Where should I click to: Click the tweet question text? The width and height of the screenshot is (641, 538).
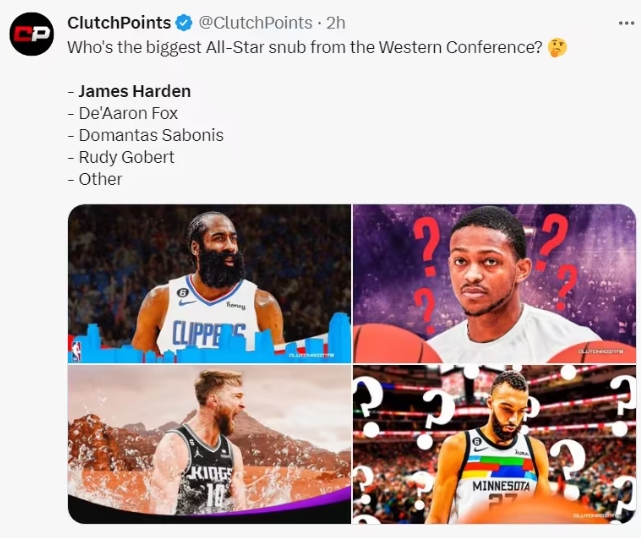point(305,47)
